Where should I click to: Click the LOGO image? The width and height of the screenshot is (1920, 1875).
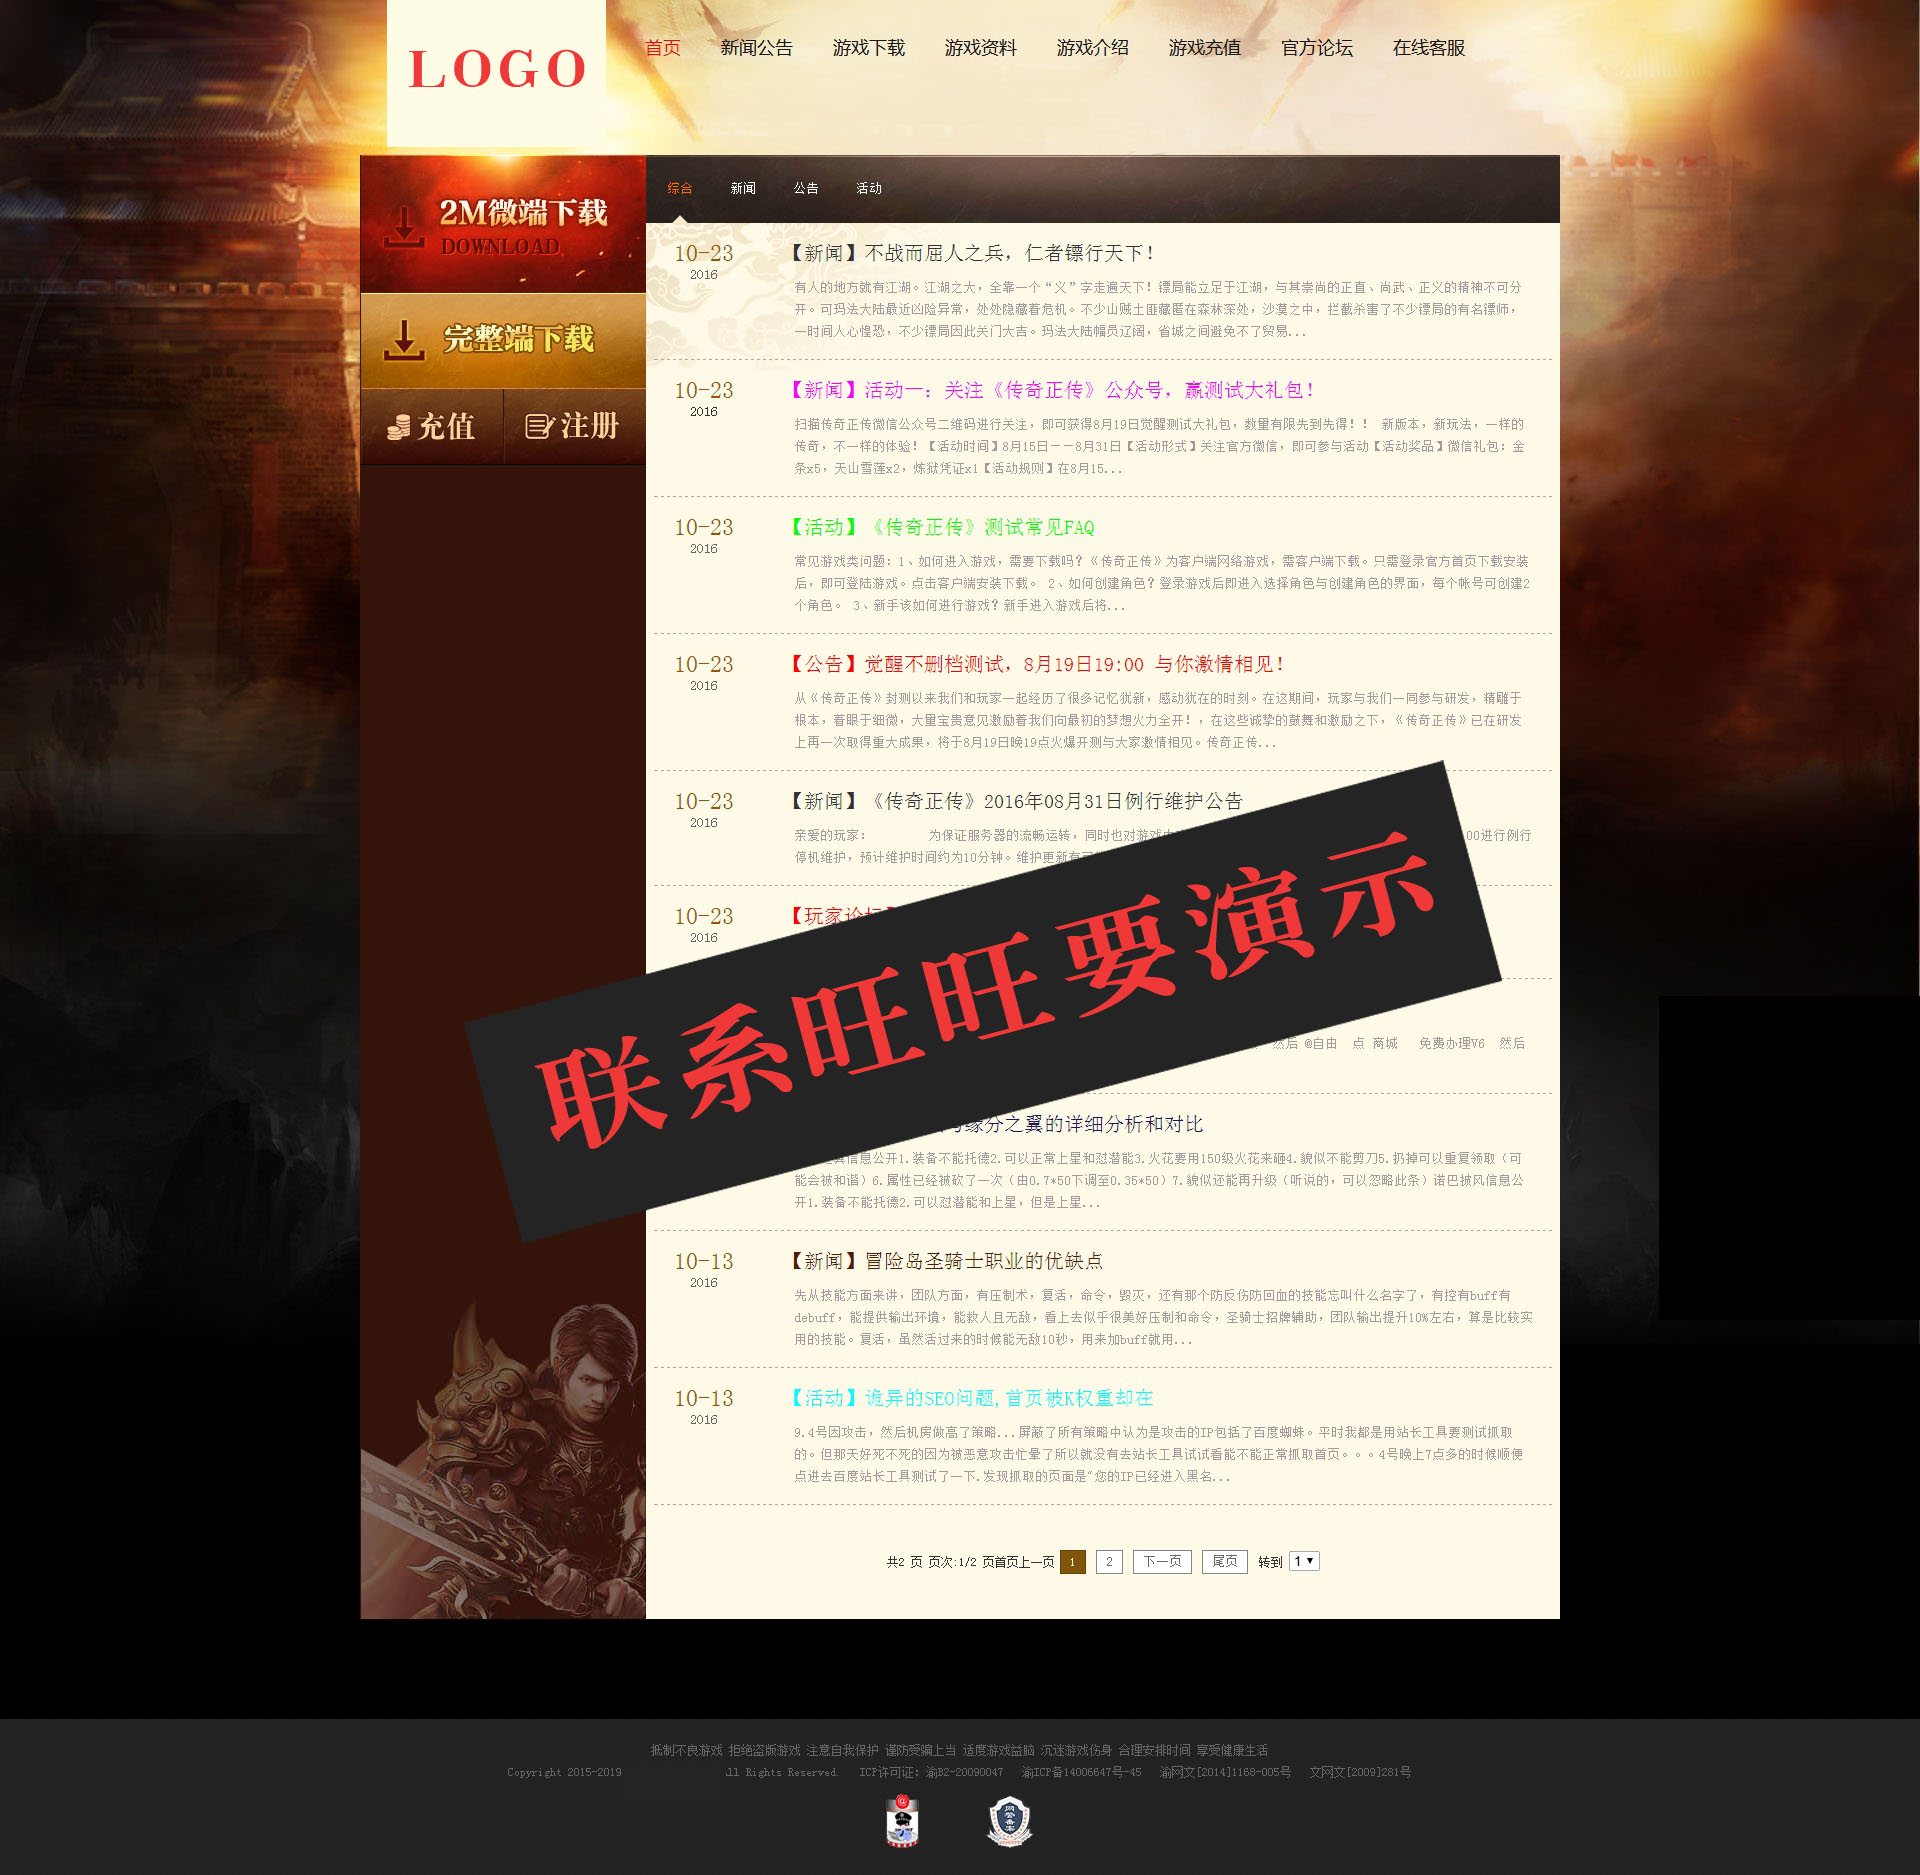pyautogui.click(x=496, y=70)
